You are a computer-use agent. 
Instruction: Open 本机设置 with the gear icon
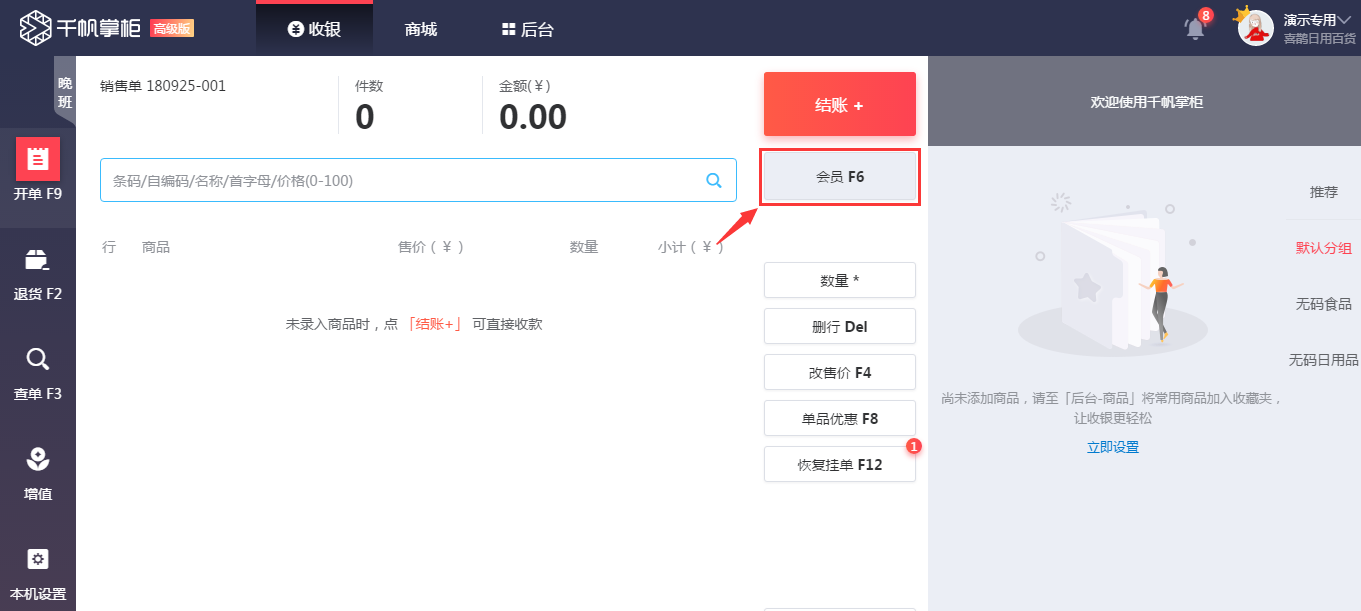38,560
